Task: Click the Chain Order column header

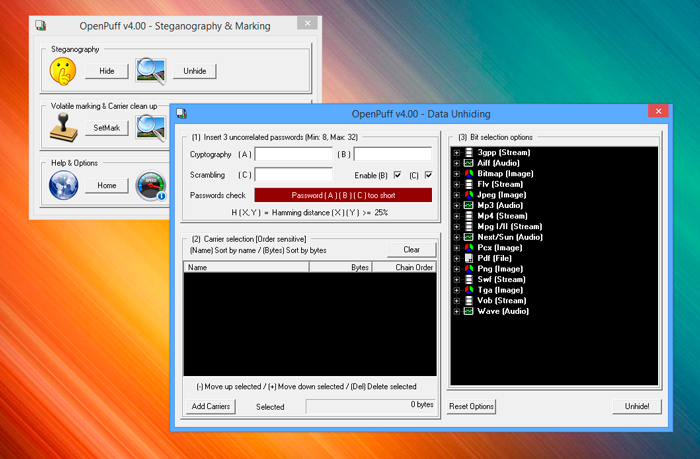Action: point(404,267)
